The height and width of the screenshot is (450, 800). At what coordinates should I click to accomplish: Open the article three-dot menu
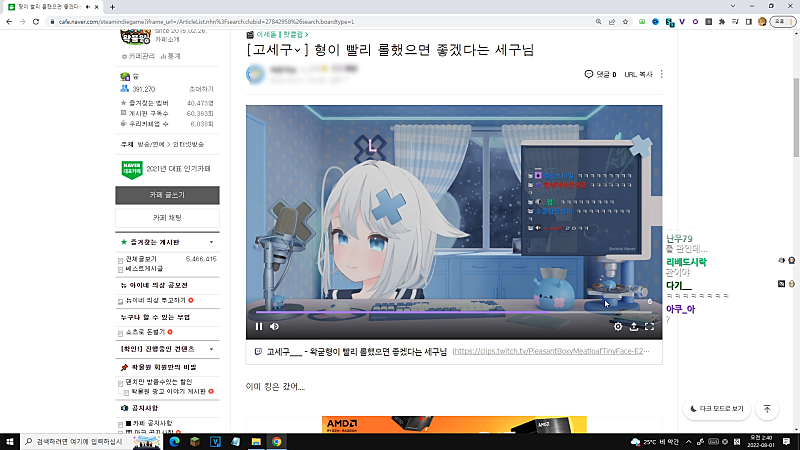662,74
